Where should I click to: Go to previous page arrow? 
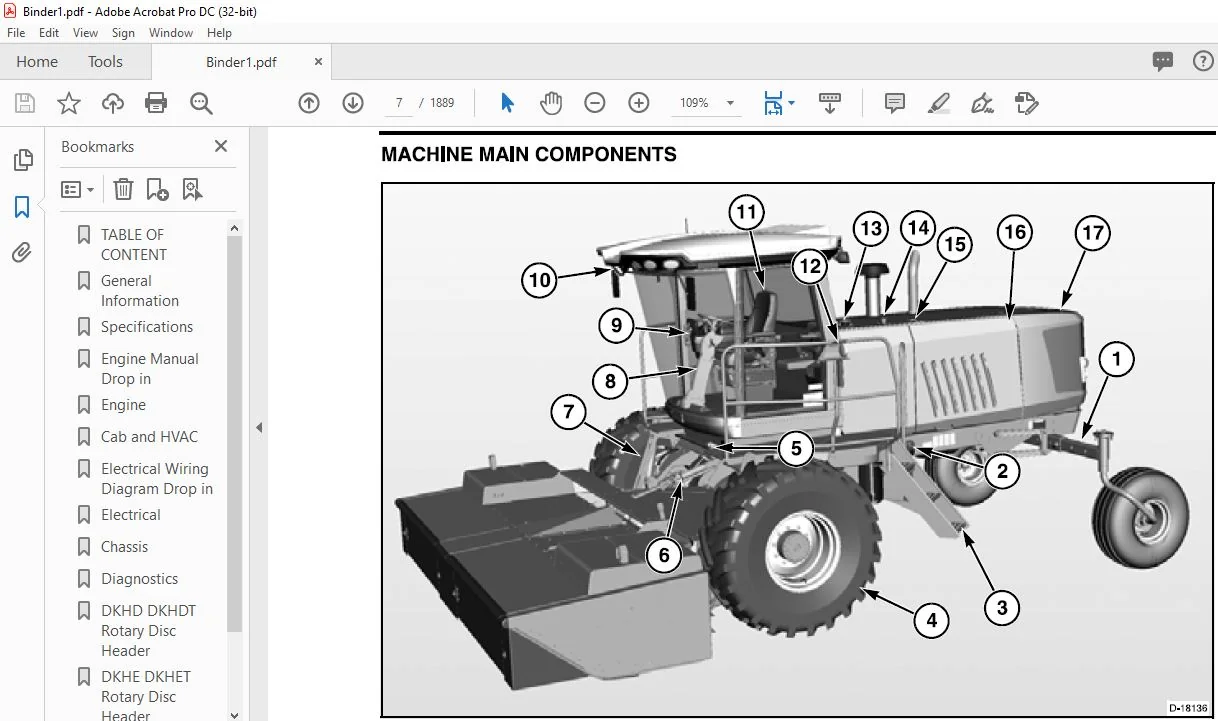[309, 103]
